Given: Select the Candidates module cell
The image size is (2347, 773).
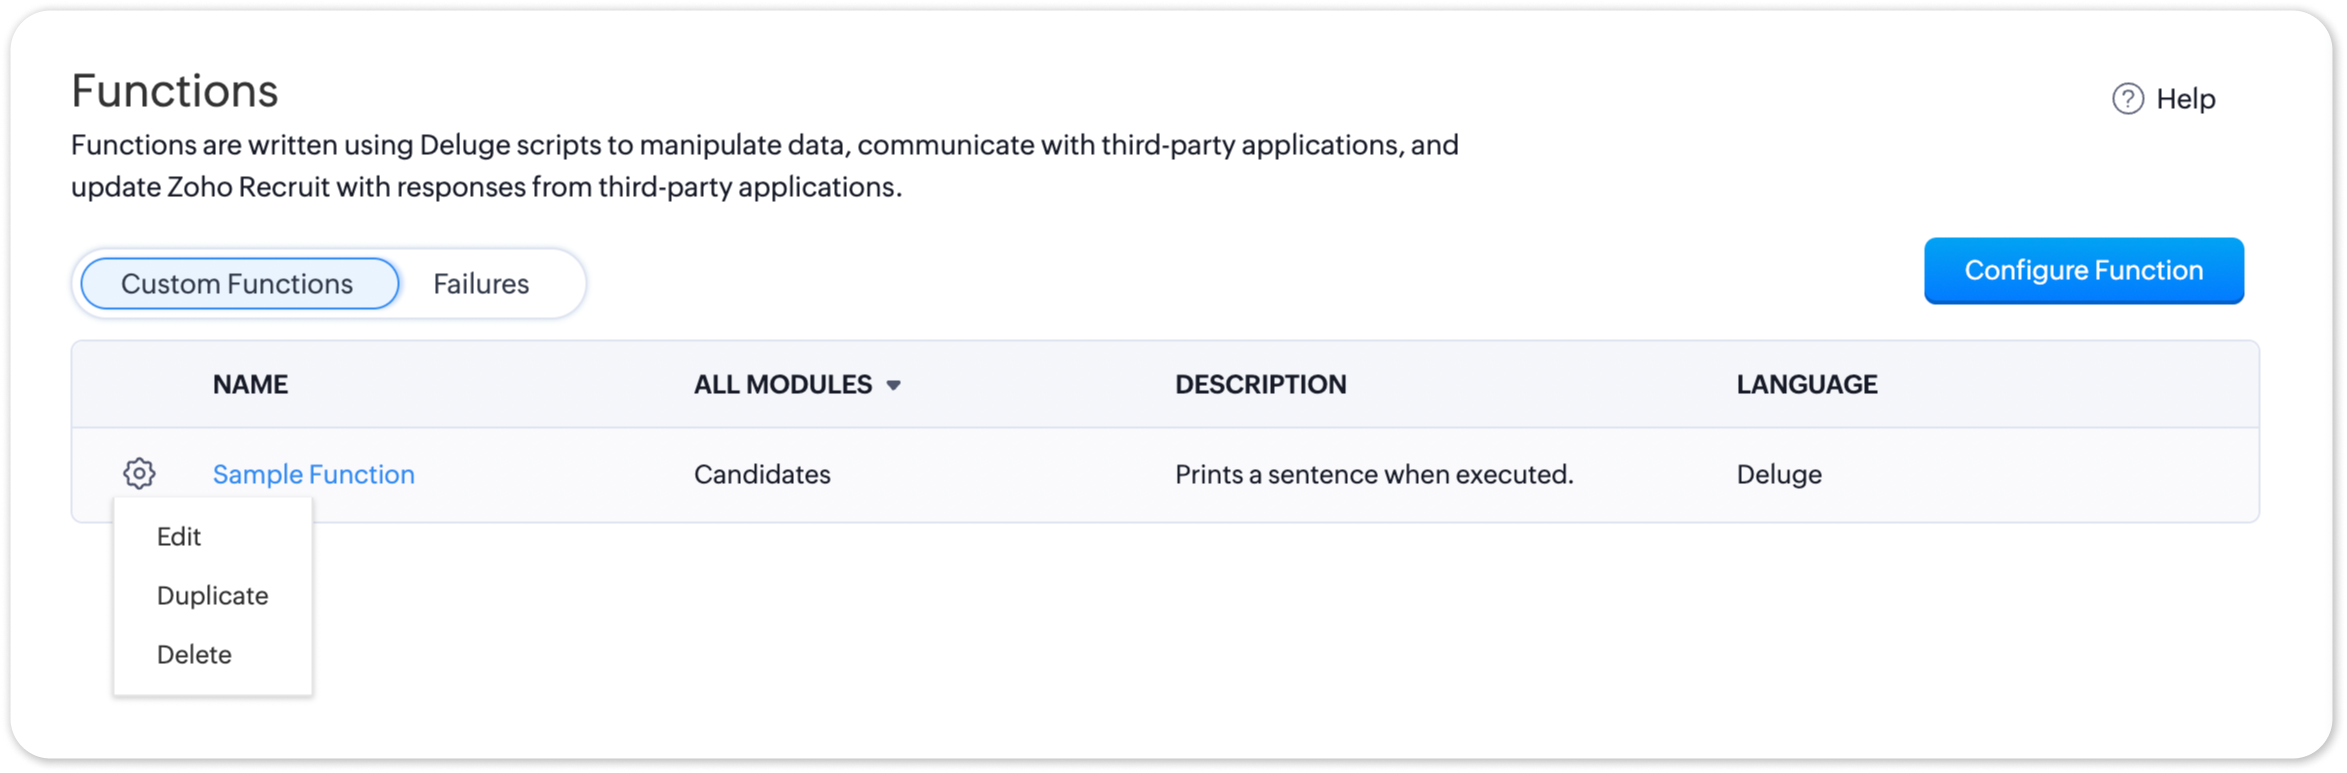Looking at the screenshot, I should tap(762, 474).
